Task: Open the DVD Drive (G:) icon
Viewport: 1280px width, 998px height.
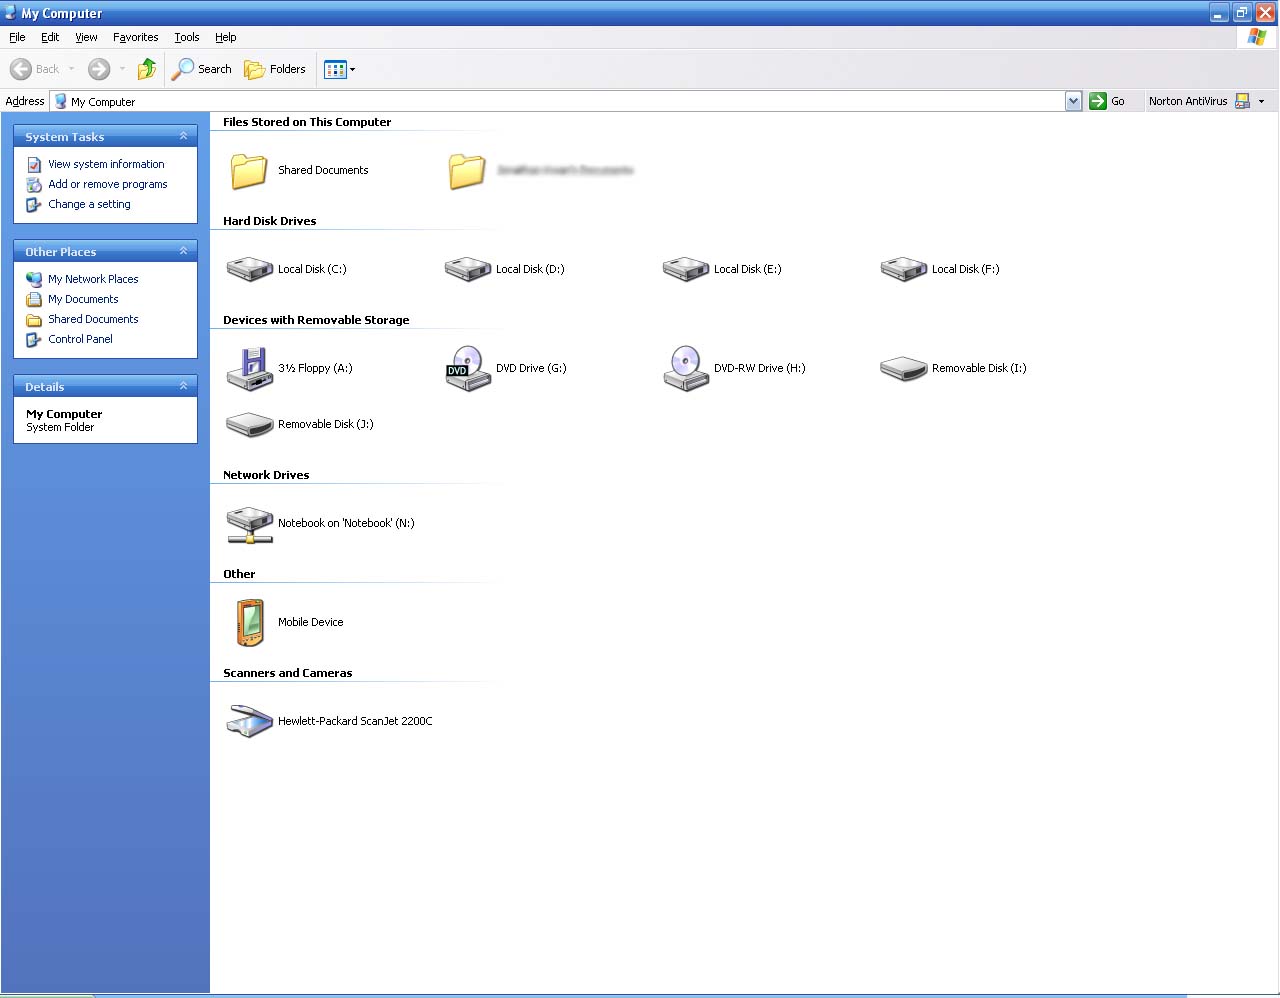Action: [x=467, y=368]
